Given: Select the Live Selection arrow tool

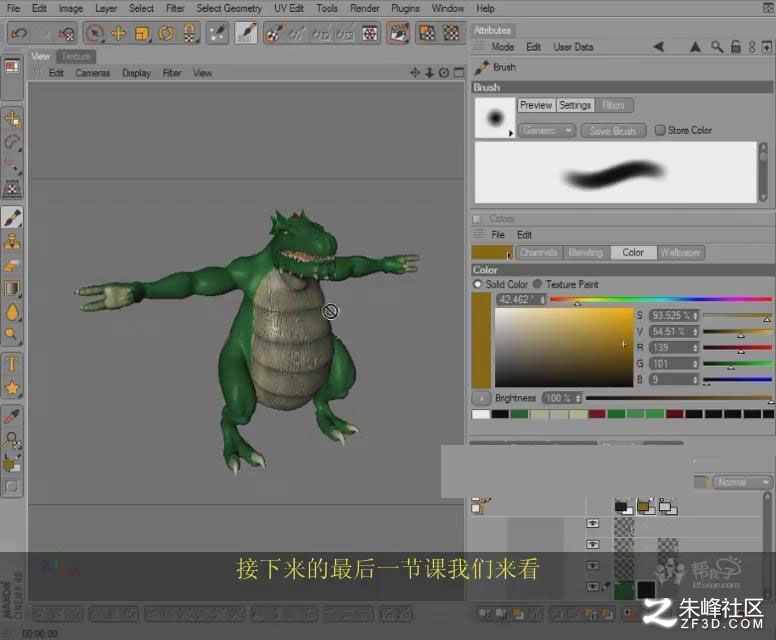Looking at the screenshot, I should (94, 33).
